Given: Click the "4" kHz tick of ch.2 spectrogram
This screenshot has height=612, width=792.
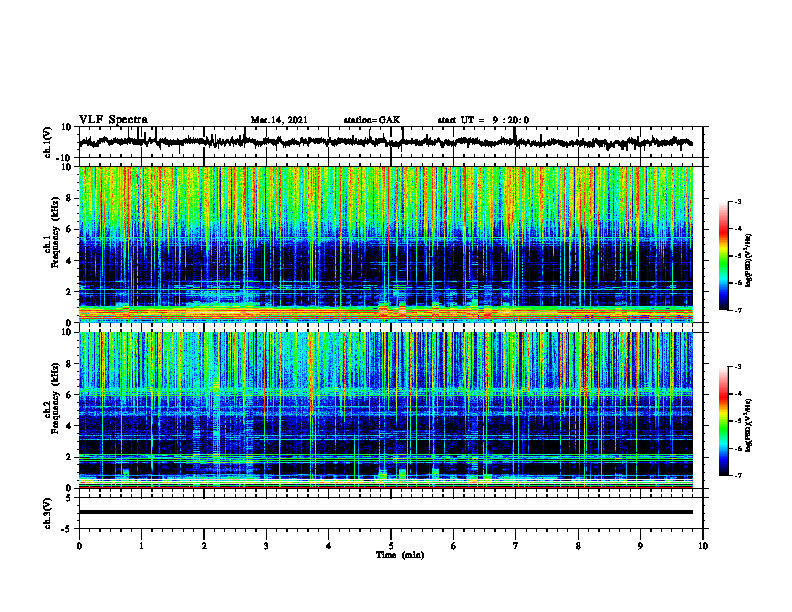Looking at the screenshot, I should pos(69,426).
